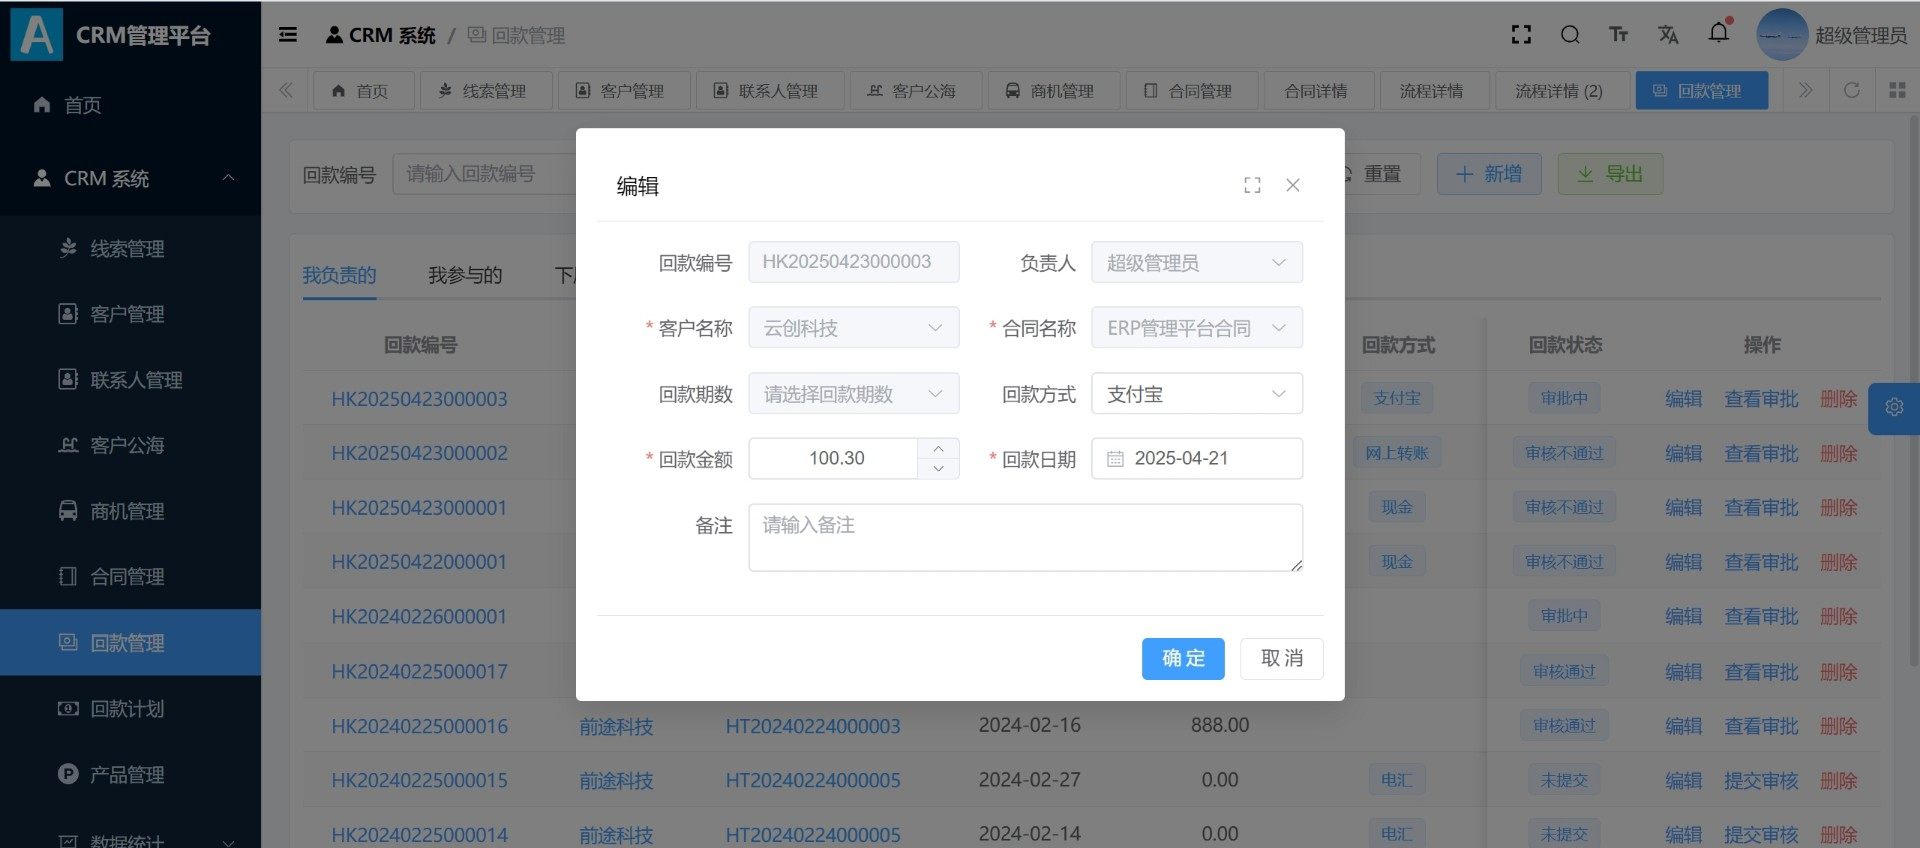The image size is (1920, 848).
Task: Click the 确定 button
Action: [1183, 659]
